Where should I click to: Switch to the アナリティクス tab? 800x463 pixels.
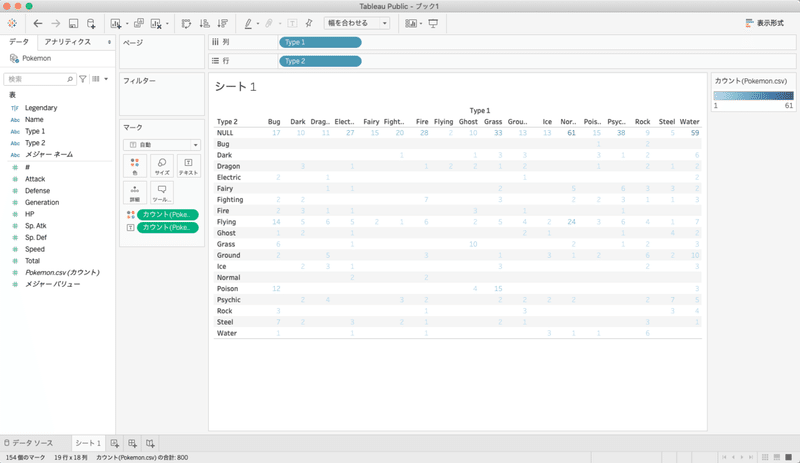click(67, 42)
